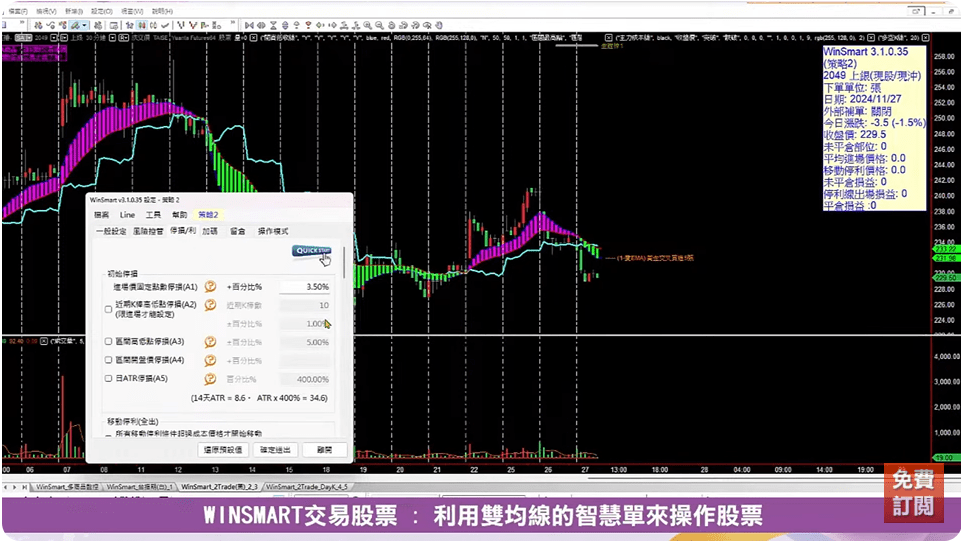Click the A5 百分比 field showing 400.00%
This screenshot has height=541, width=961.
click(x=305, y=379)
